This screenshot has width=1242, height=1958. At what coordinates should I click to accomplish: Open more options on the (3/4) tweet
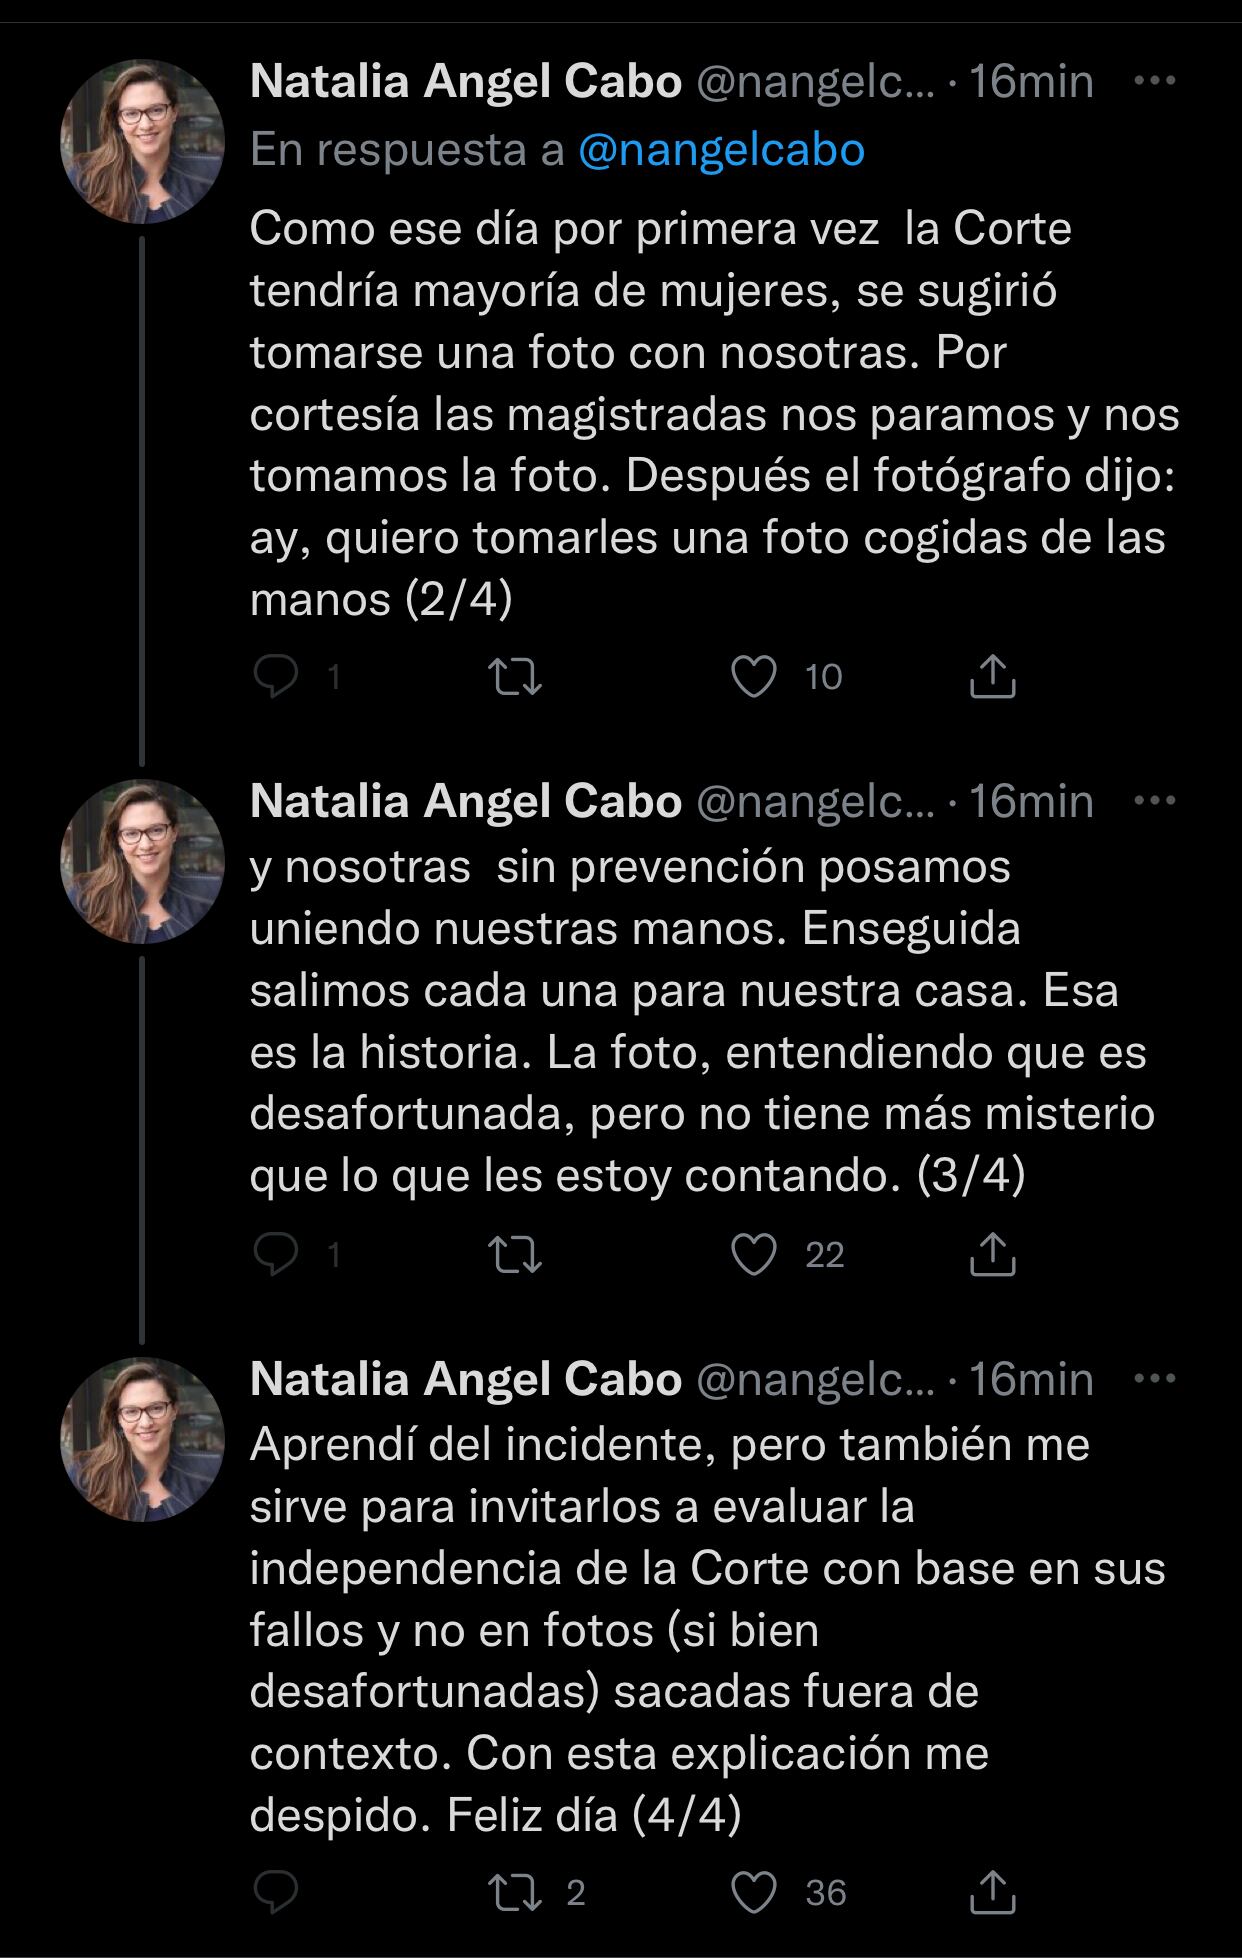click(1155, 801)
